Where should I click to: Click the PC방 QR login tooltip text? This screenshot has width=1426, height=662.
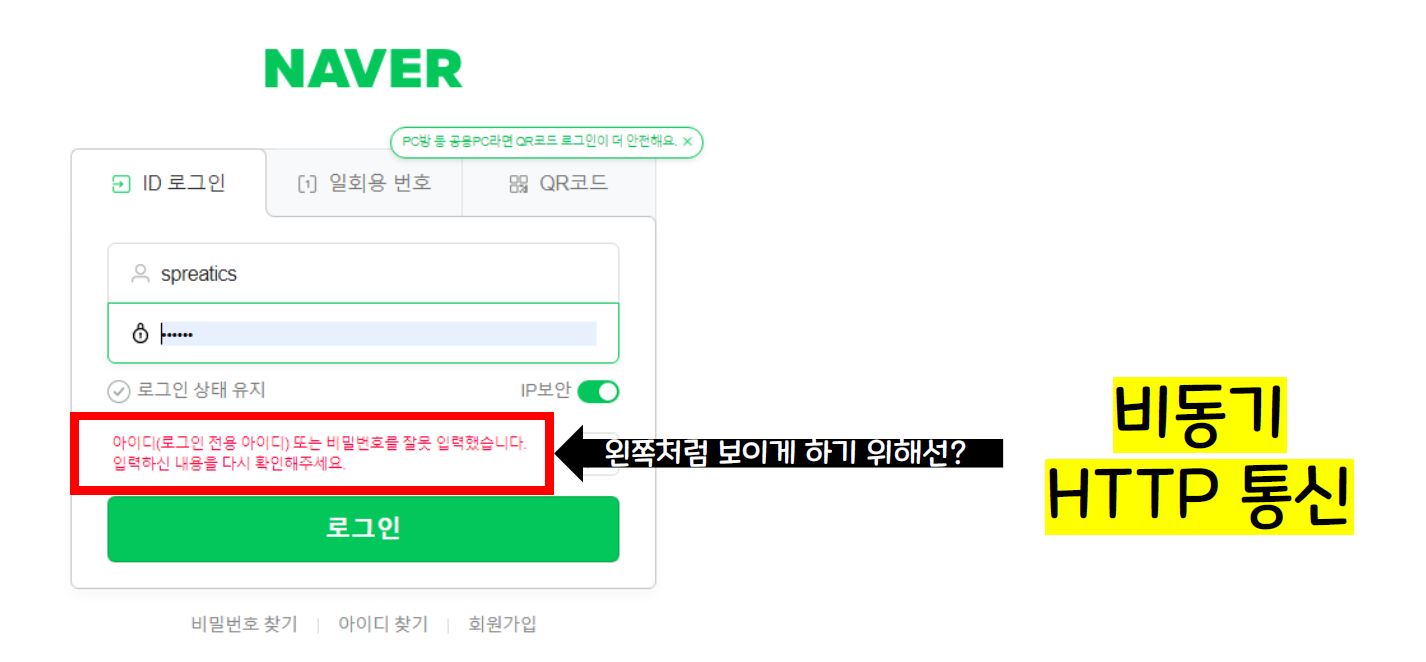[539, 142]
